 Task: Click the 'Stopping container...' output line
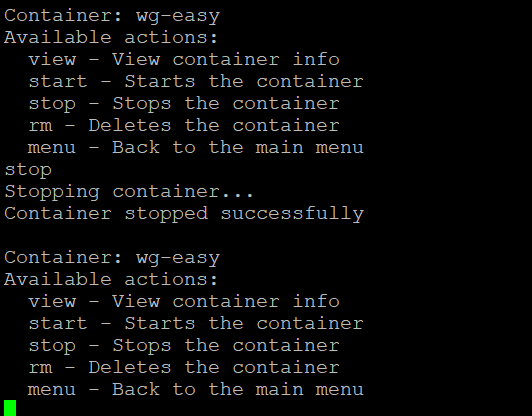(x=129, y=192)
